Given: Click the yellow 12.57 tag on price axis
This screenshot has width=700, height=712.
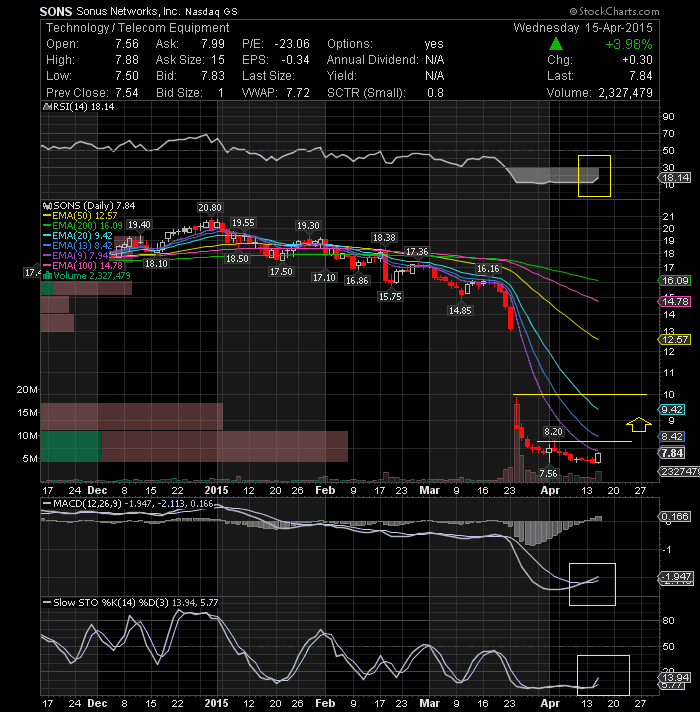Looking at the screenshot, I should tap(675, 340).
